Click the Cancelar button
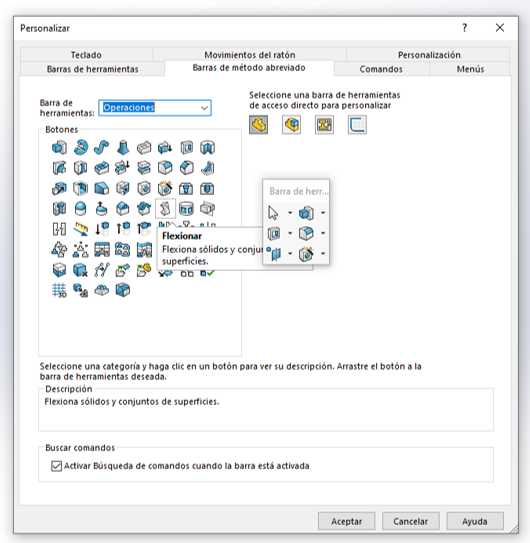Viewport: 530px width, 543px height. coord(410,521)
